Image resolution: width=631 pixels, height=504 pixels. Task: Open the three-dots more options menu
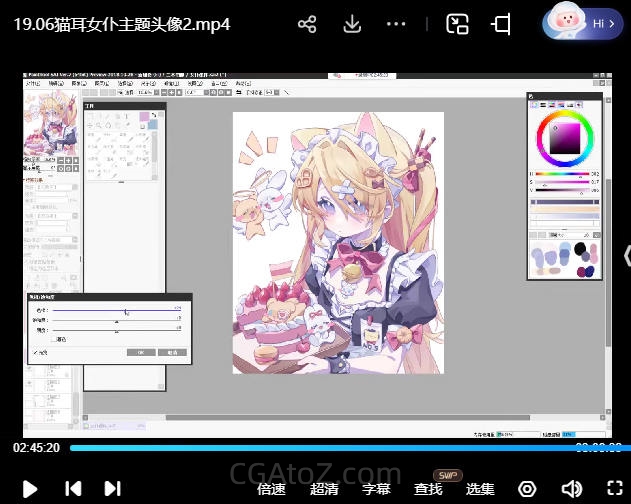[x=397, y=24]
